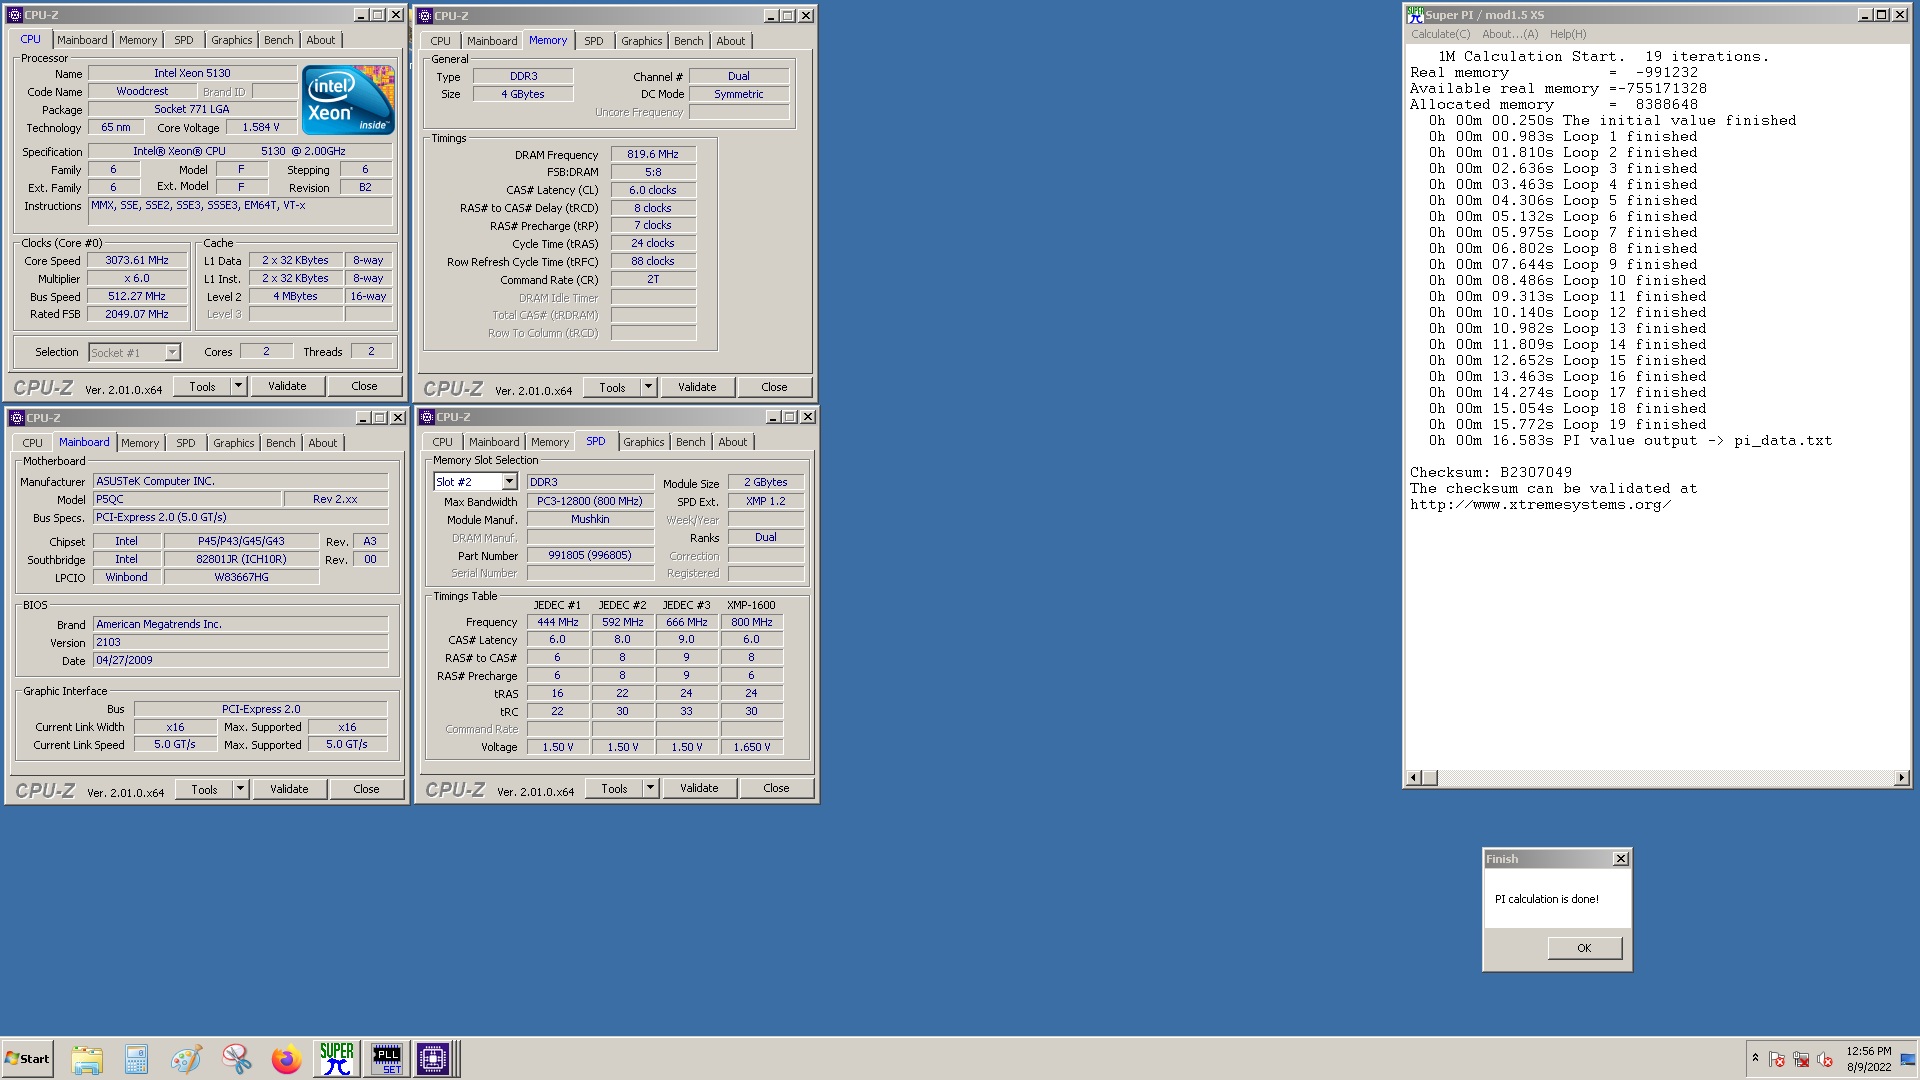Select the About tab in the Mainboard window
Screen dimensions: 1920x1080
(323, 443)
